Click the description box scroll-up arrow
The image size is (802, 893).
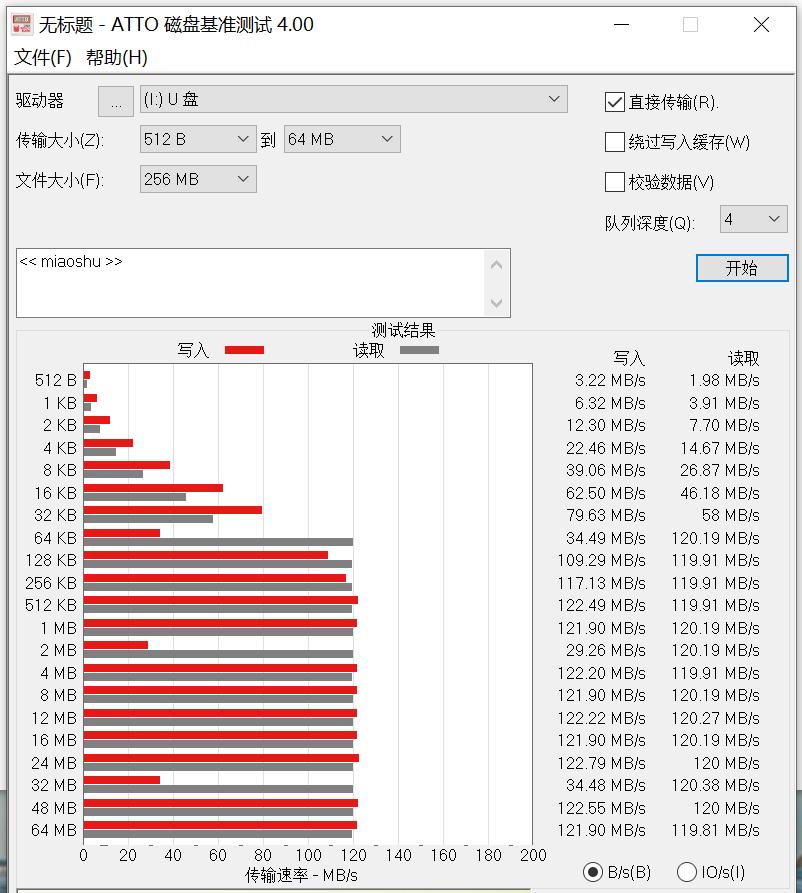[497, 262]
